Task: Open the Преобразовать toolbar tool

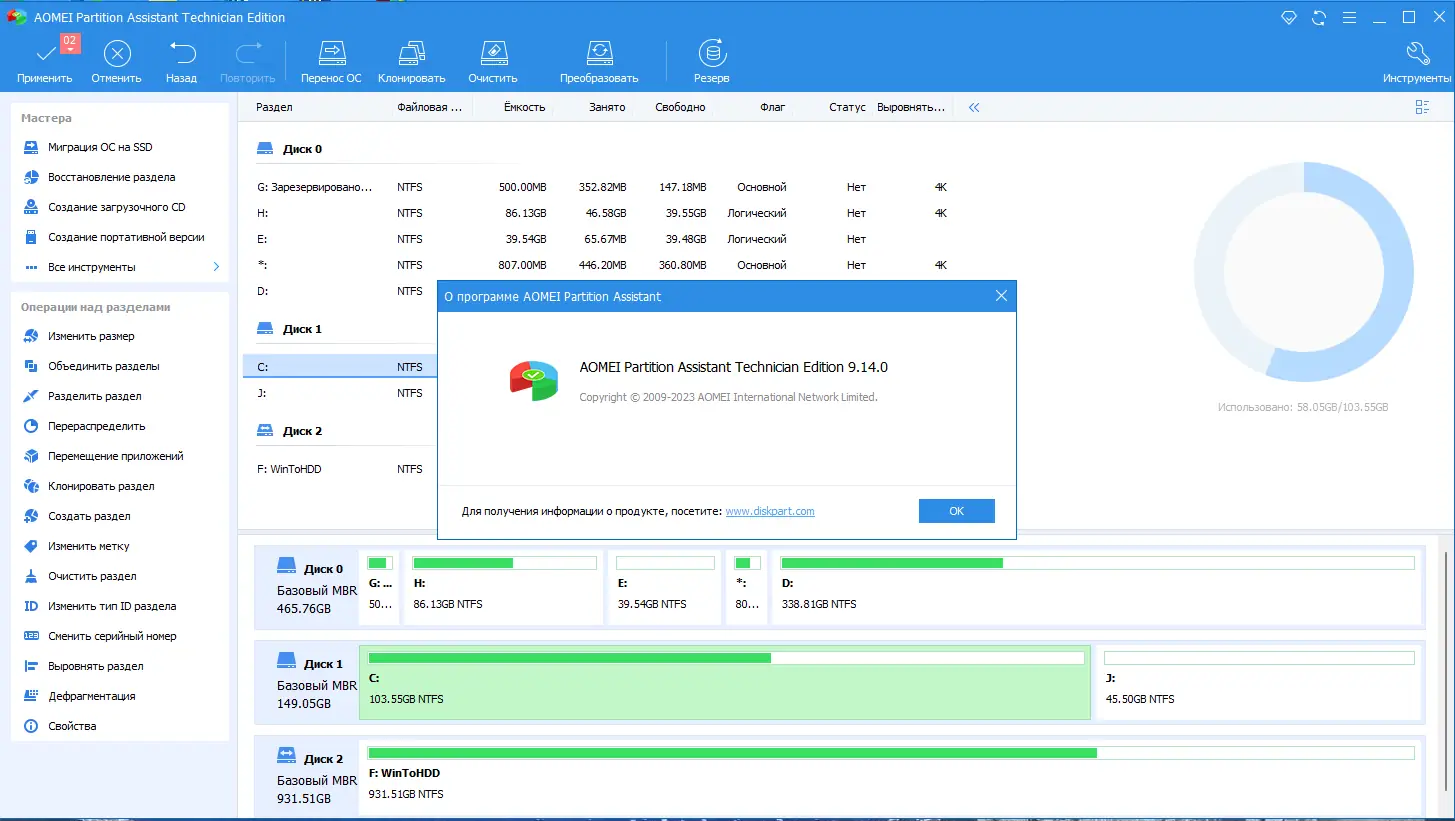Action: [599, 61]
